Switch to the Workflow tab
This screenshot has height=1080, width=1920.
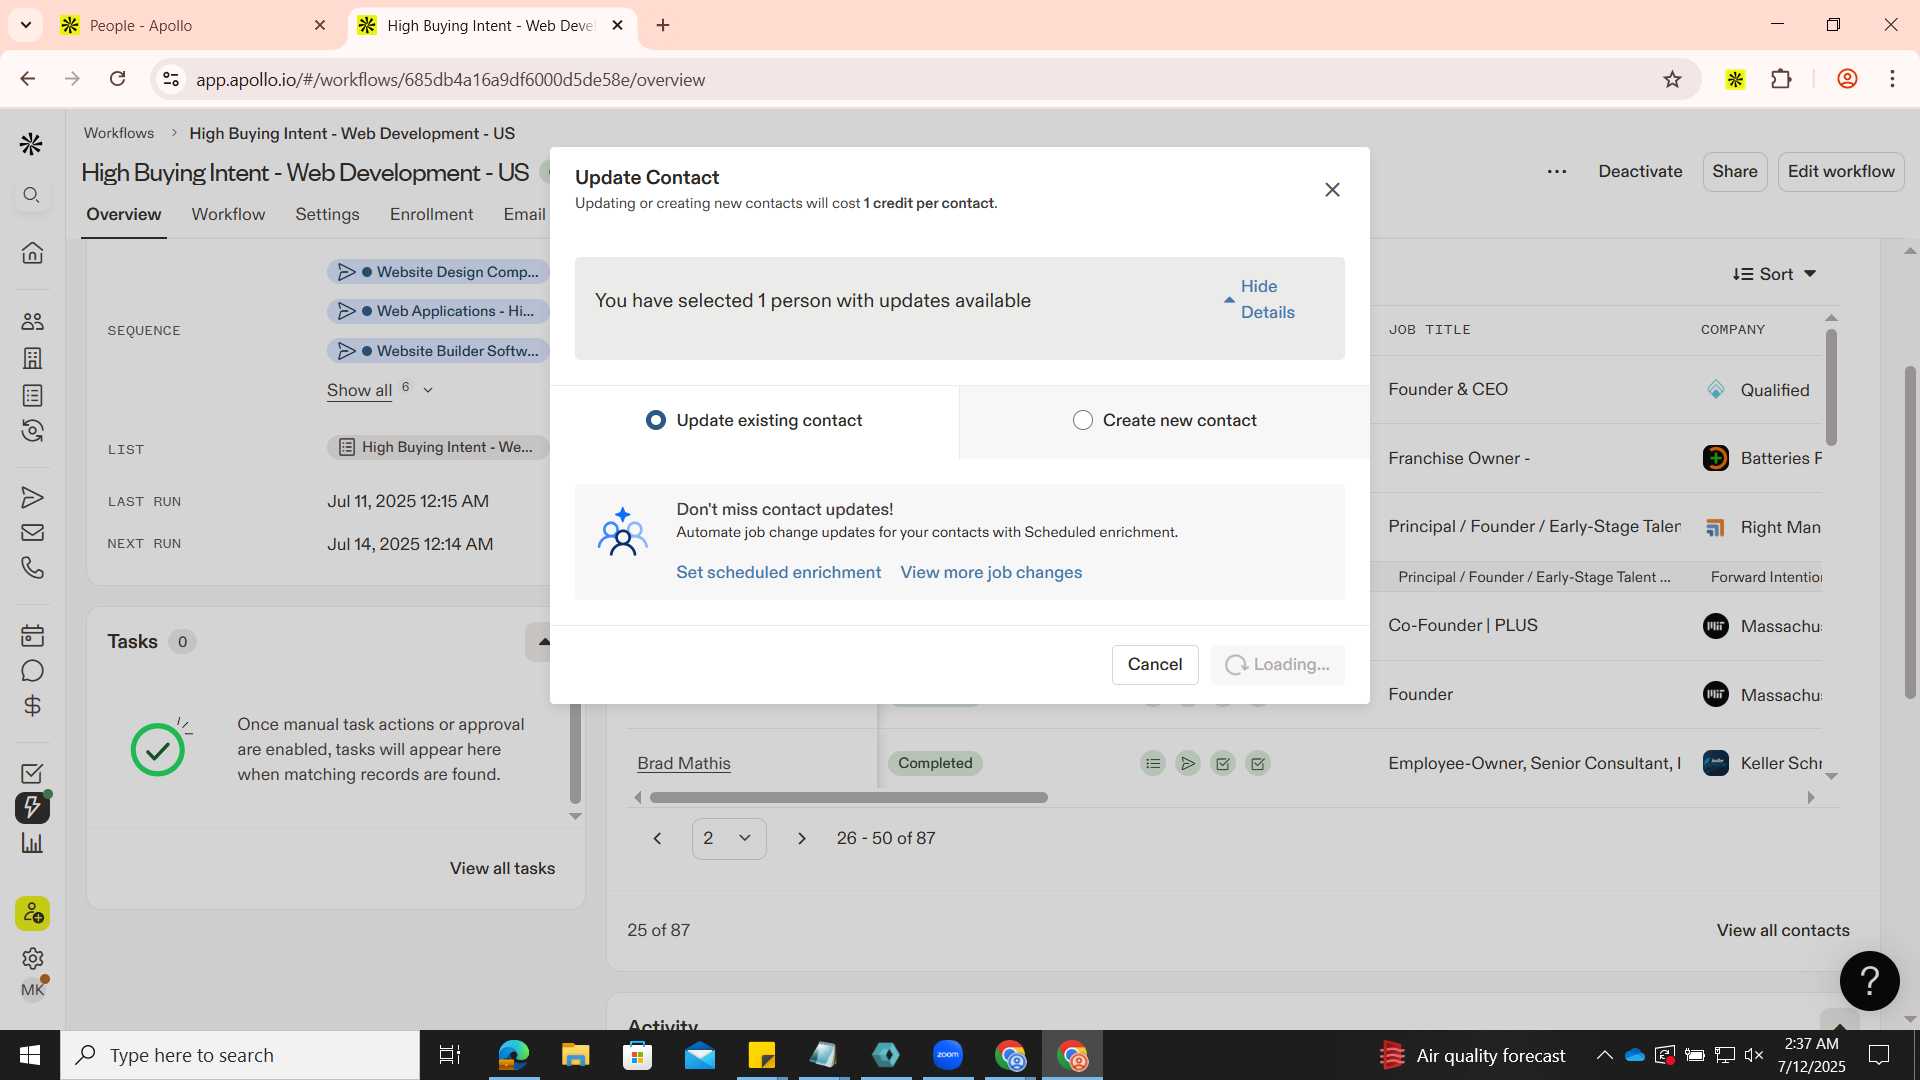(x=228, y=215)
